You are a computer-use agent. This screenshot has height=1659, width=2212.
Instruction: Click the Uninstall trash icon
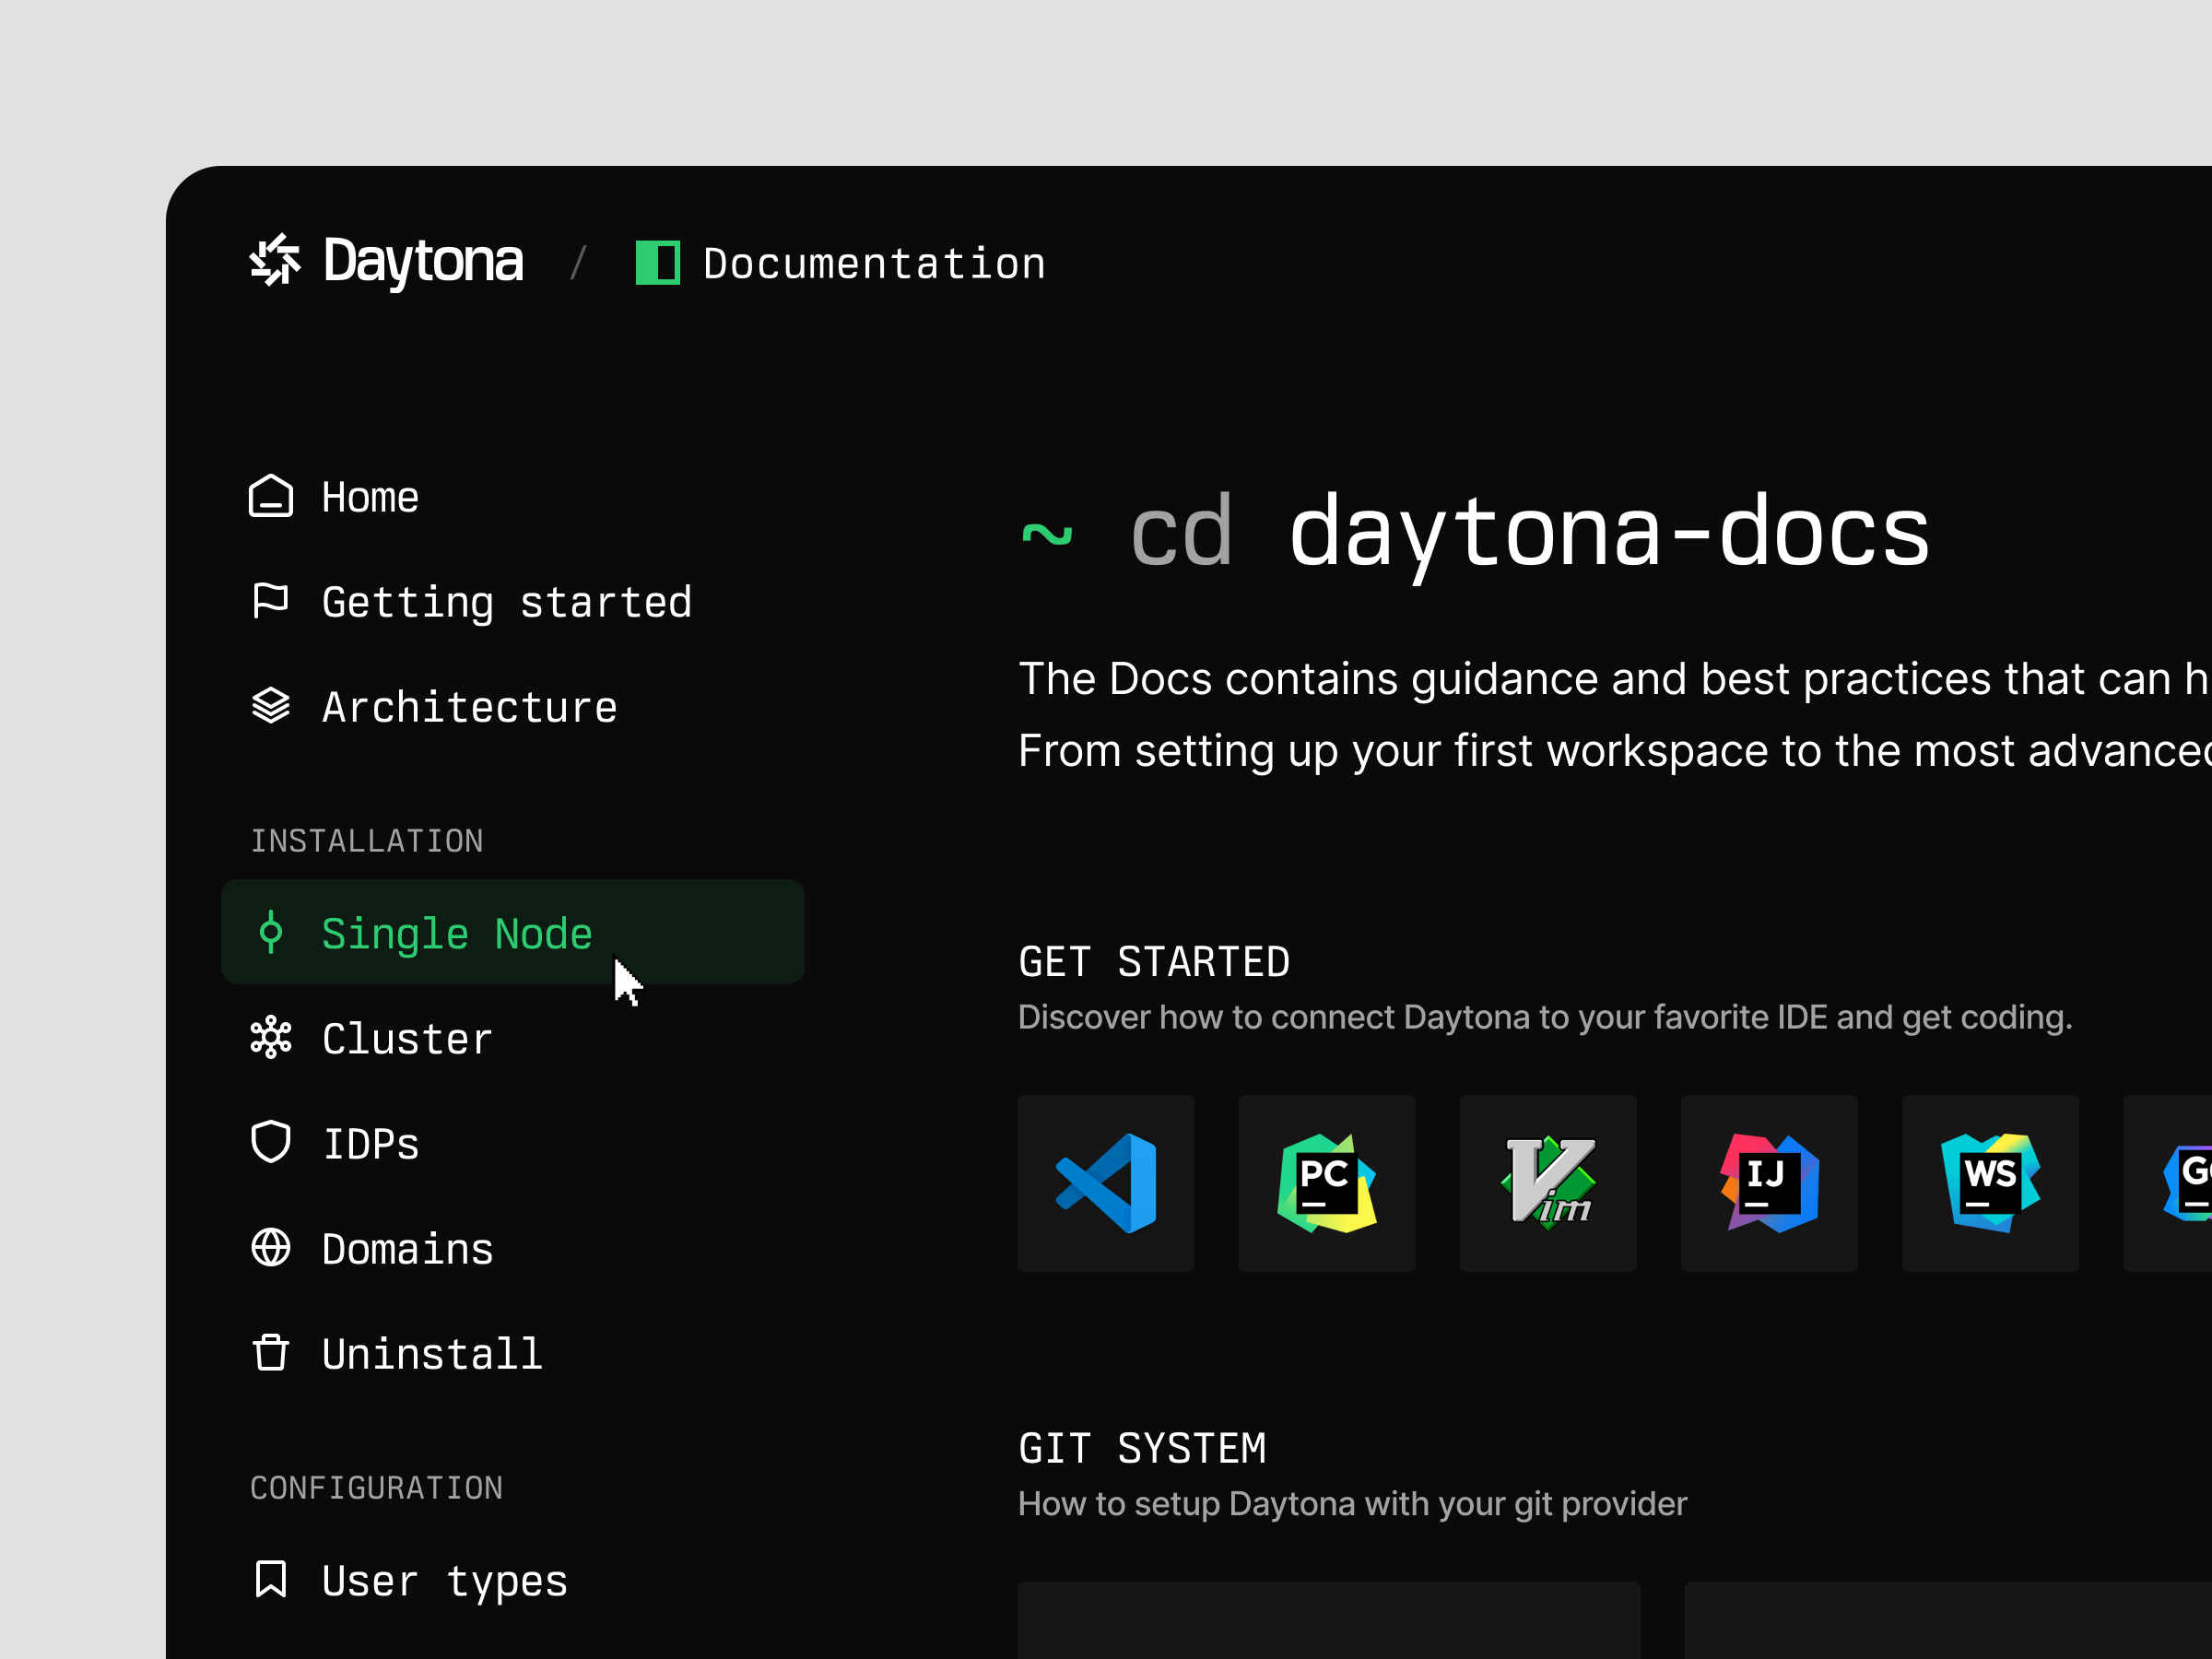point(271,1353)
